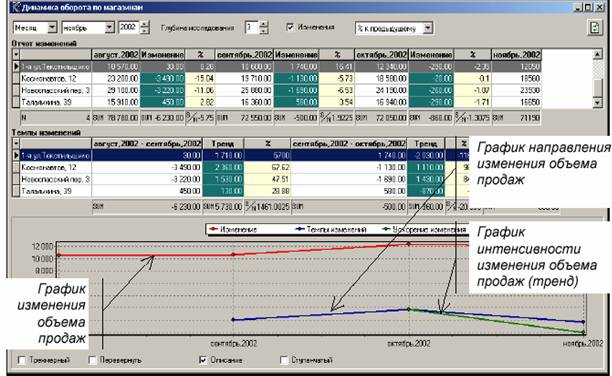Click the row selector next to 'Талалихина, 39' in the lower table
Screen dimensions: 612x376
point(16,191)
